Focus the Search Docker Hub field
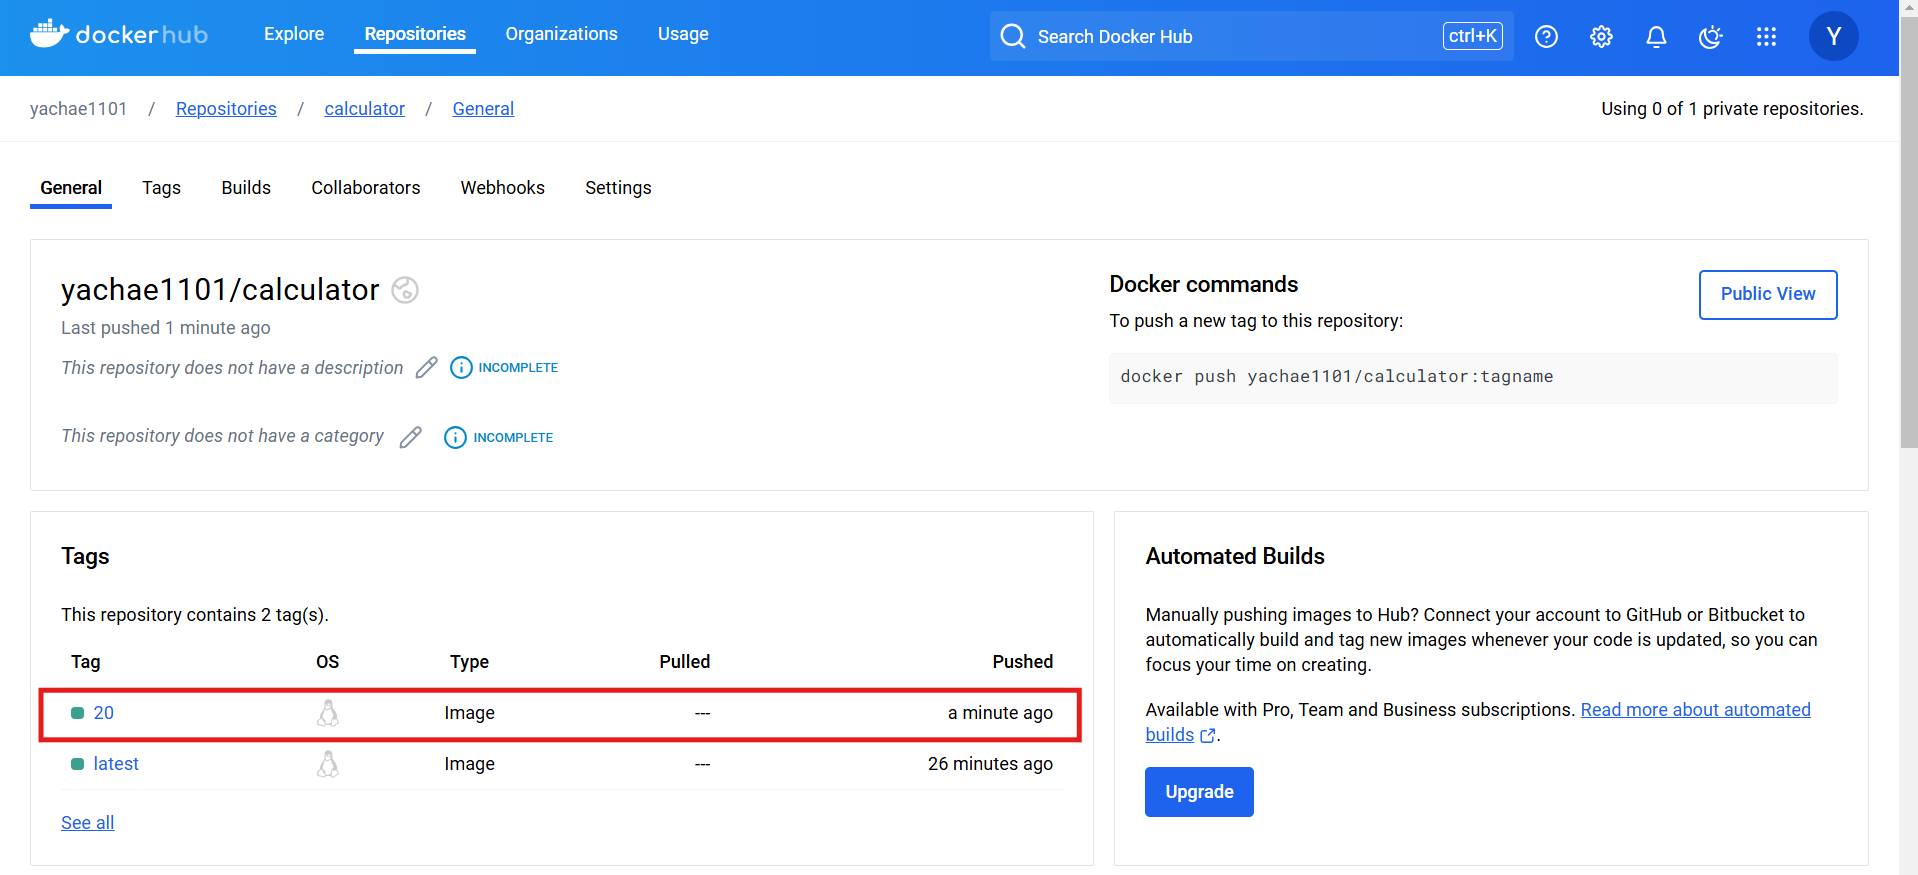 [1230, 37]
